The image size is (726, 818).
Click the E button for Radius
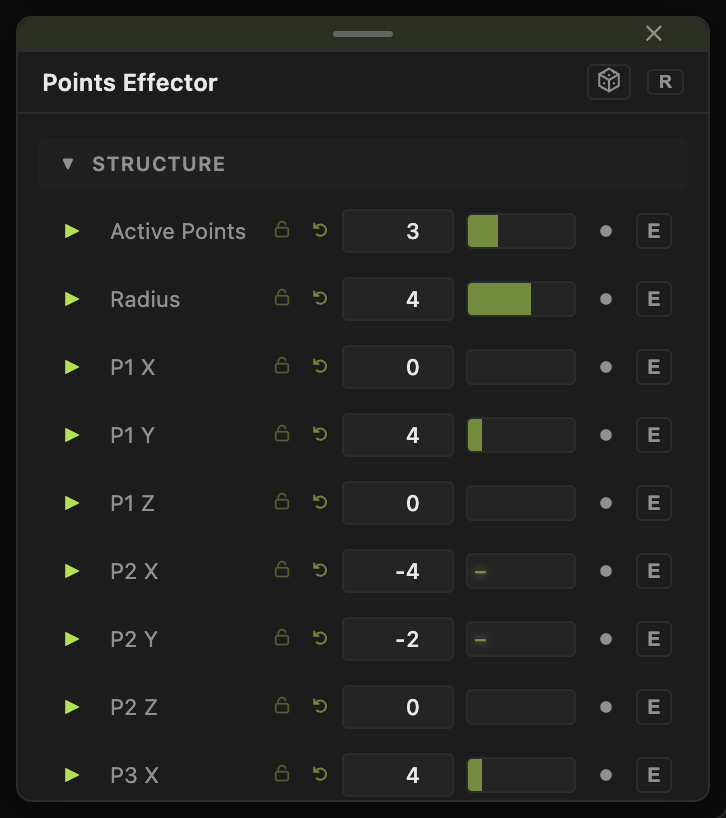click(654, 299)
